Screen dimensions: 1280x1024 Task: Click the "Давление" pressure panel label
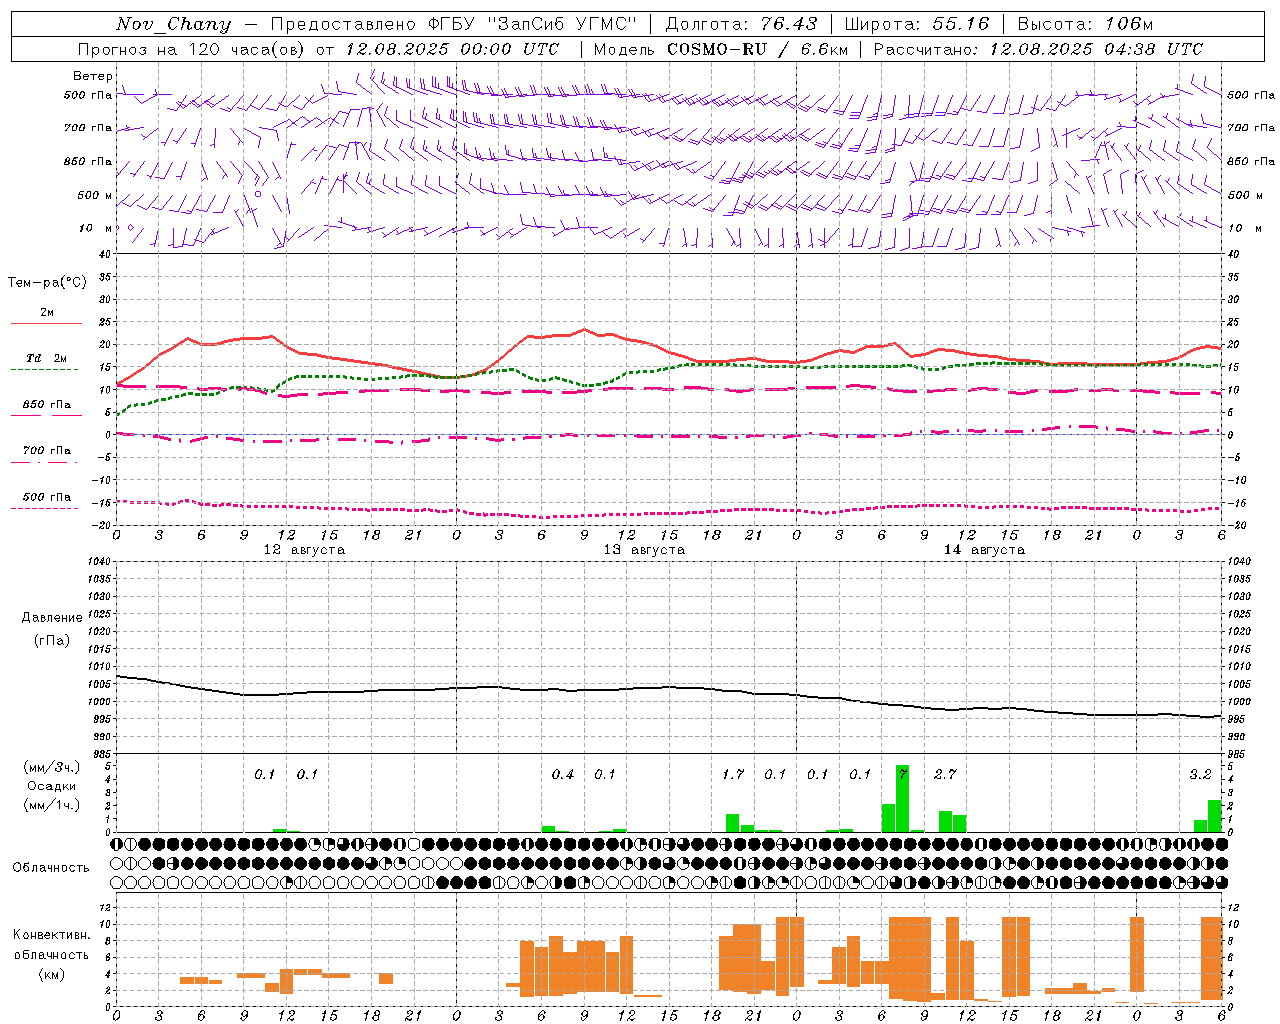(x=52, y=618)
